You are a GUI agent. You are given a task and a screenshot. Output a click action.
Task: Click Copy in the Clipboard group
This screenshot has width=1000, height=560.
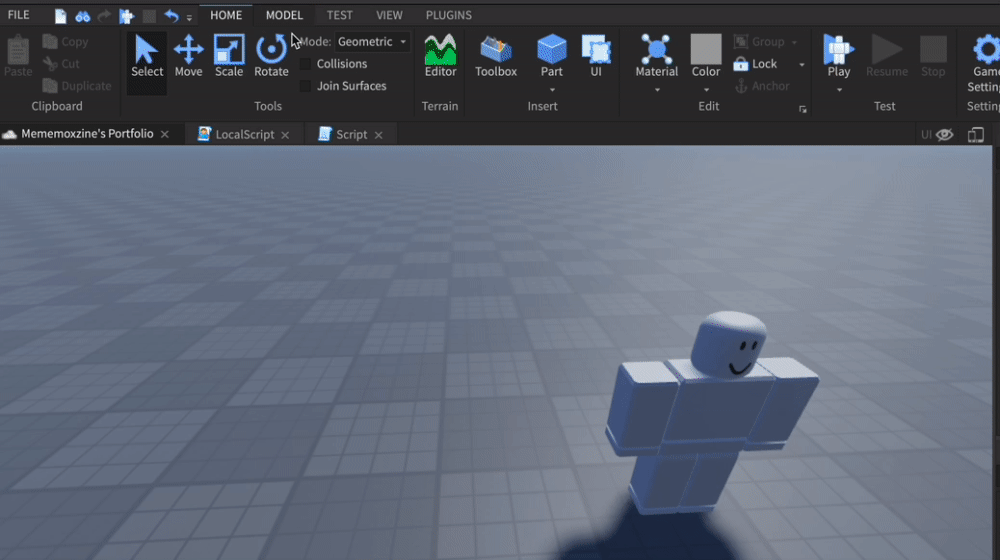[x=65, y=41]
